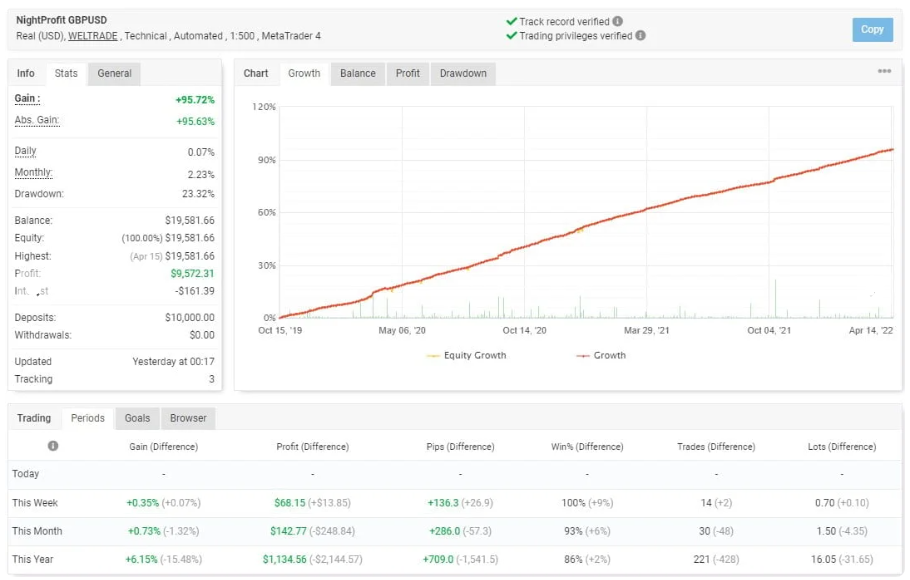
Task: Open the Drawdown chart tab
Action: click(x=463, y=73)
